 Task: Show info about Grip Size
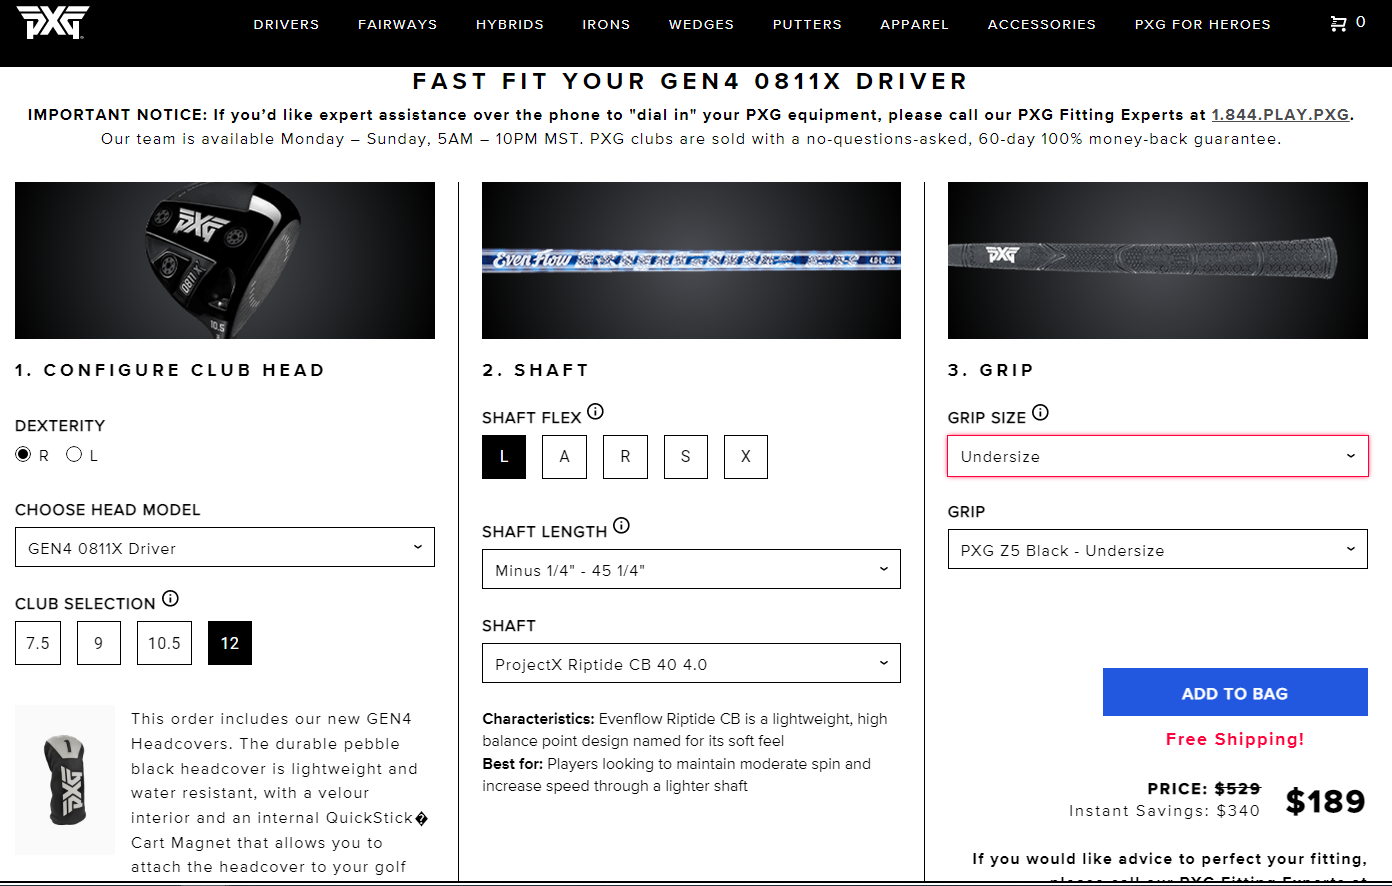point(1040,412)
